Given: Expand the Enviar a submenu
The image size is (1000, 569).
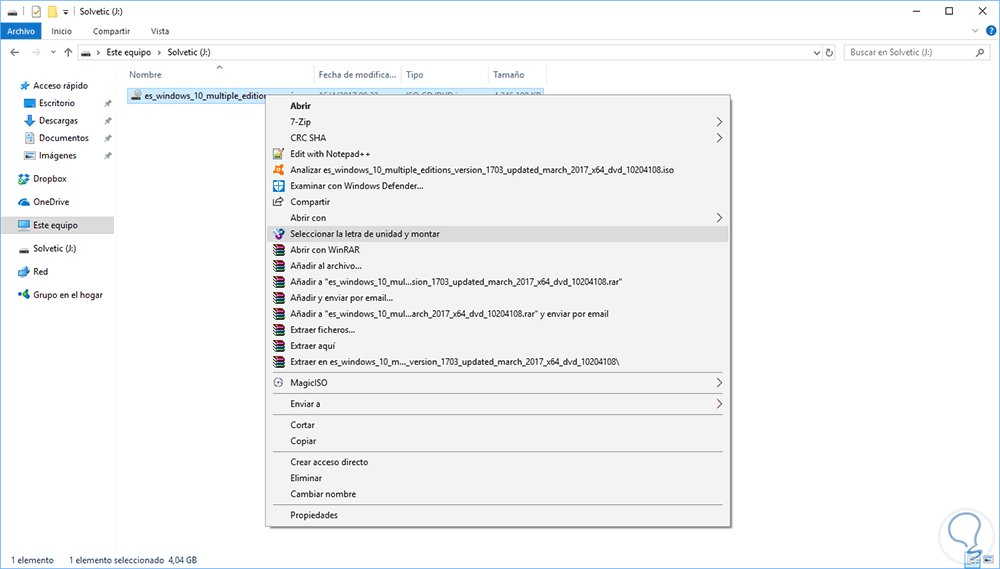Looking at the screenshot, I should 719,404.
